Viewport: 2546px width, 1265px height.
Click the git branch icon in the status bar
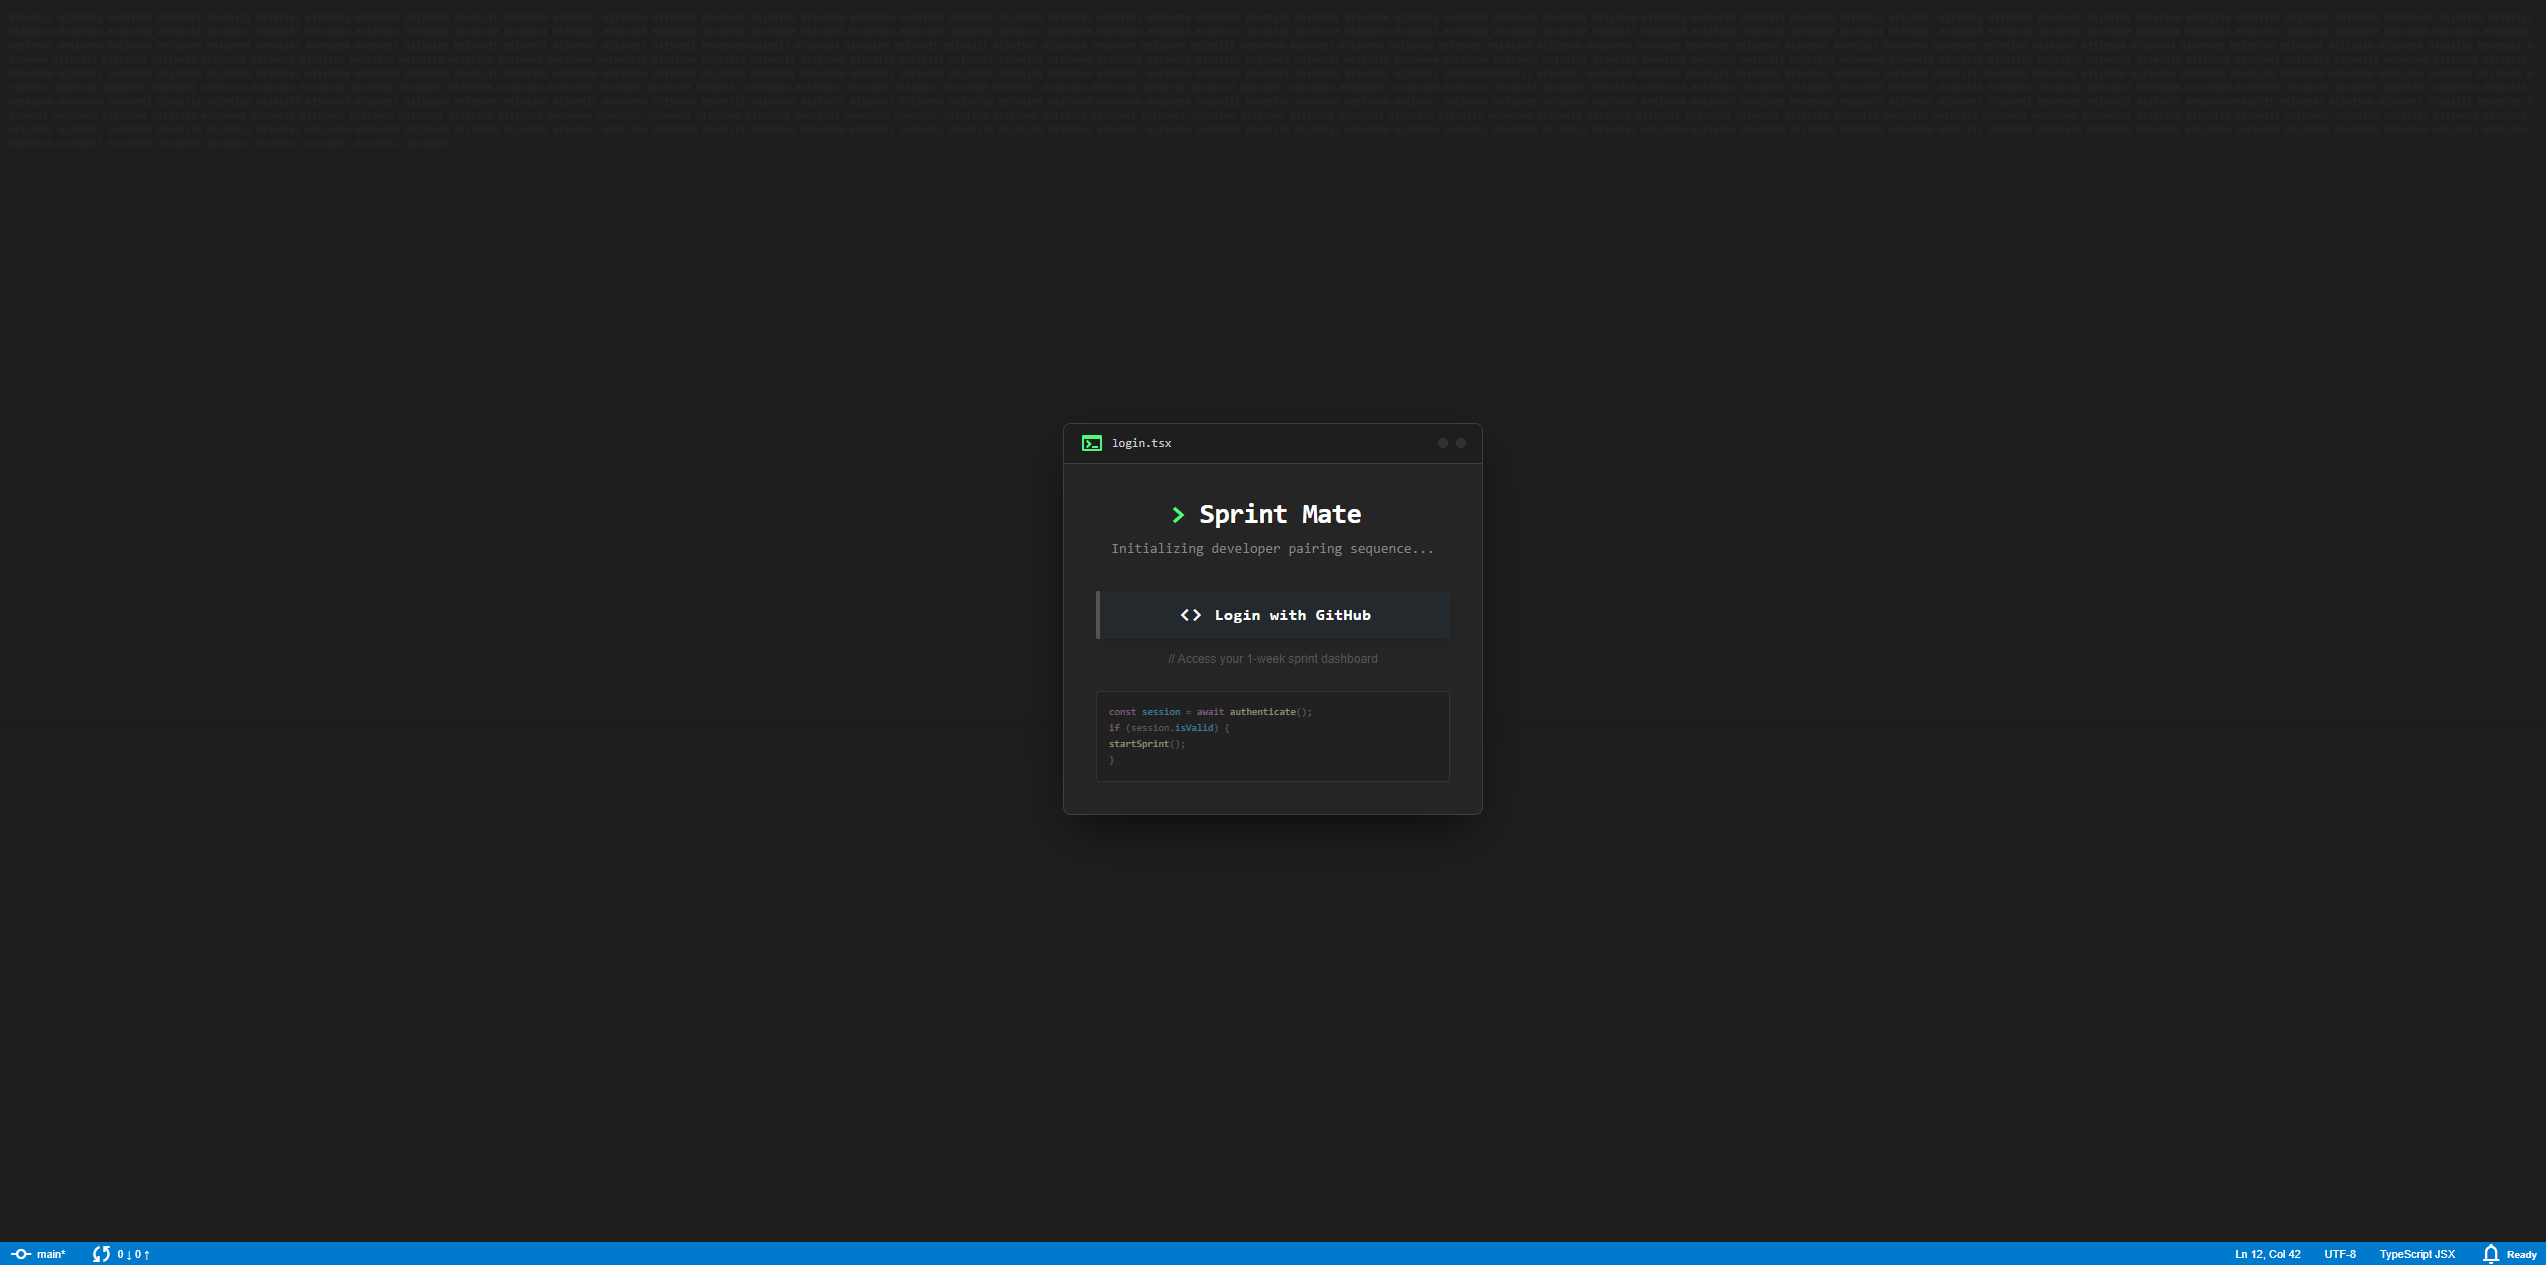pos(19,1253)
